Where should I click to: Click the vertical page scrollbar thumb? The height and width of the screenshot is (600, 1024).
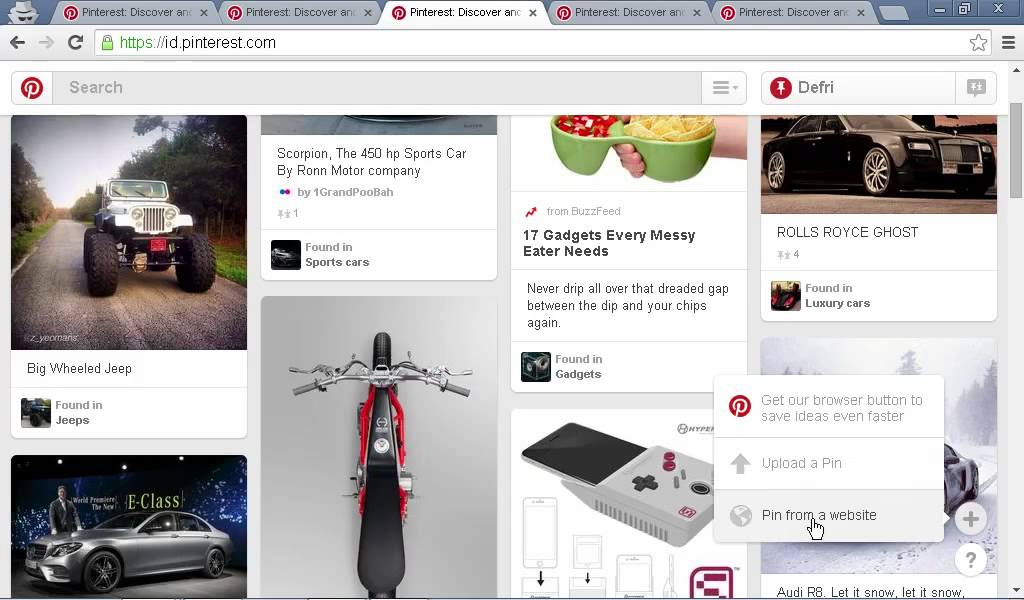coord(1016,150)
